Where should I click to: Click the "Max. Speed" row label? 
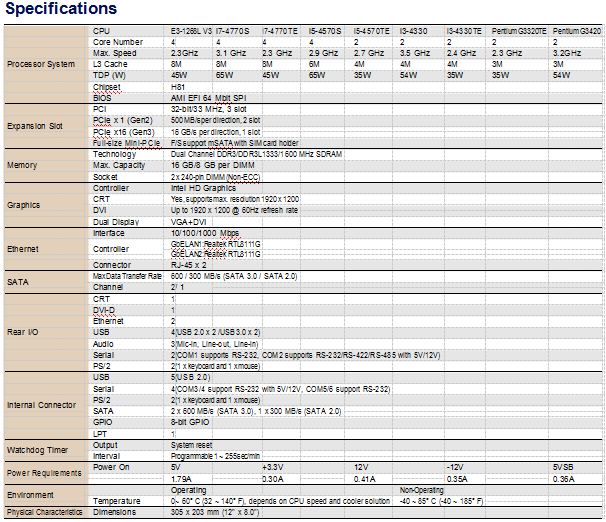coord(115,53)
